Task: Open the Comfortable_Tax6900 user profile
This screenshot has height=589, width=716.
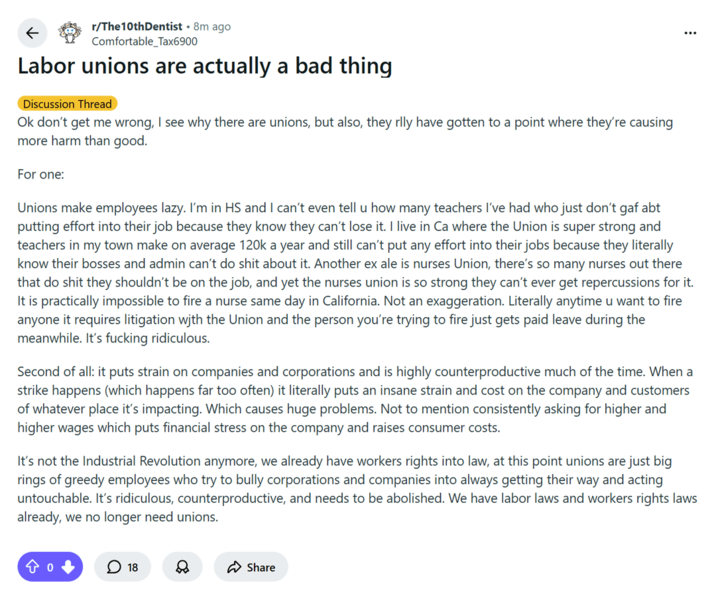Action: coord(144,41)
